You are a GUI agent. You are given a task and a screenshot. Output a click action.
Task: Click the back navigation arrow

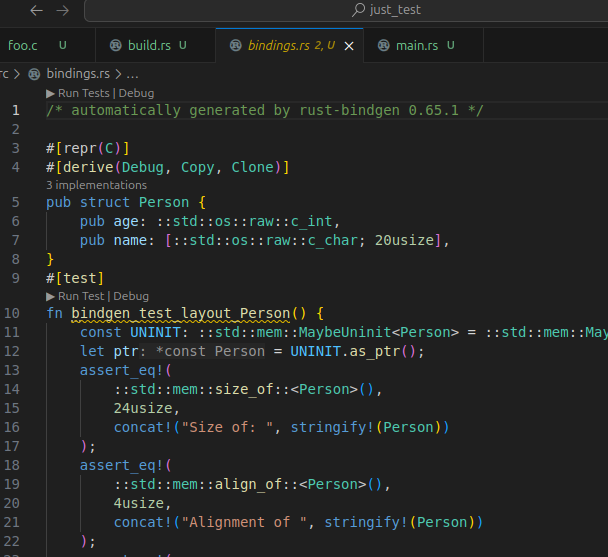37,10
